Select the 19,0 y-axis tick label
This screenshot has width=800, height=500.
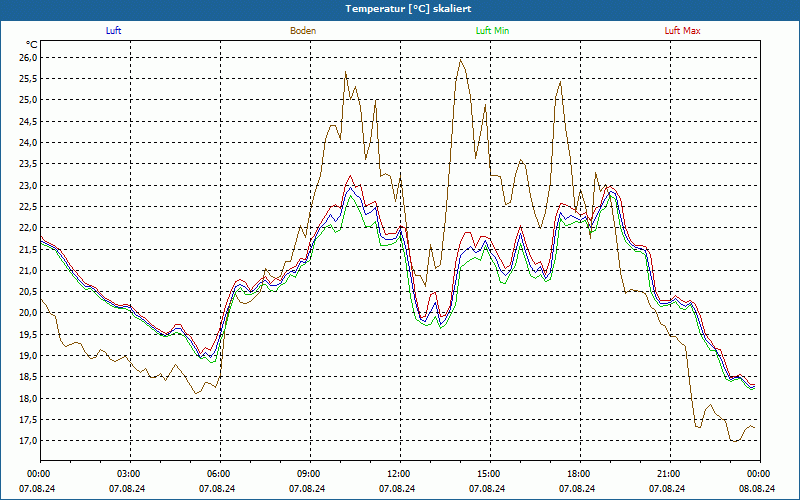point(27,356)
